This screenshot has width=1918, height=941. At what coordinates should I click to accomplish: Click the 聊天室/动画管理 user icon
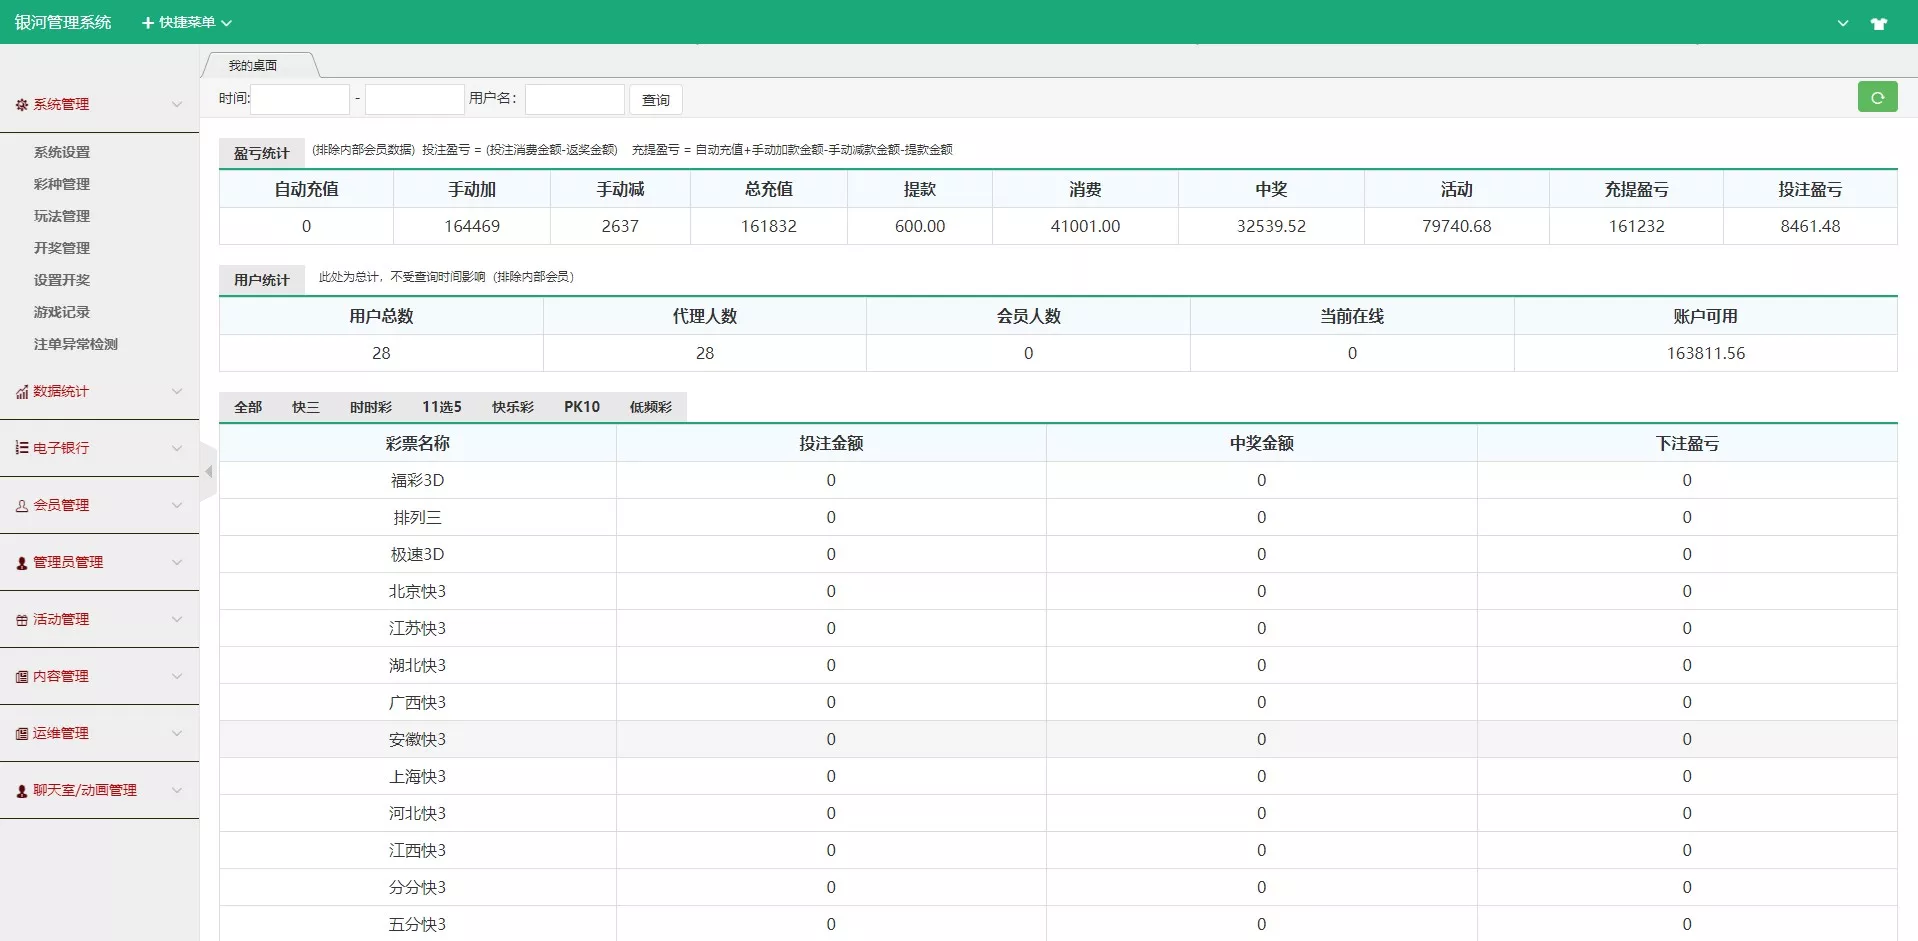tap(20, 790)
